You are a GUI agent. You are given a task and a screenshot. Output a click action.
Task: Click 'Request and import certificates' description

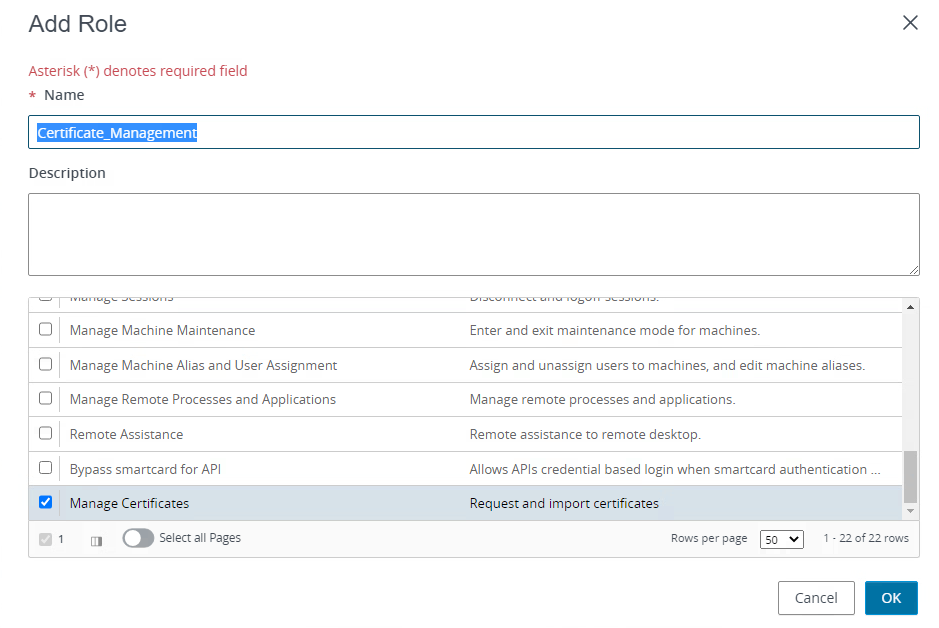tap(564, 503)
